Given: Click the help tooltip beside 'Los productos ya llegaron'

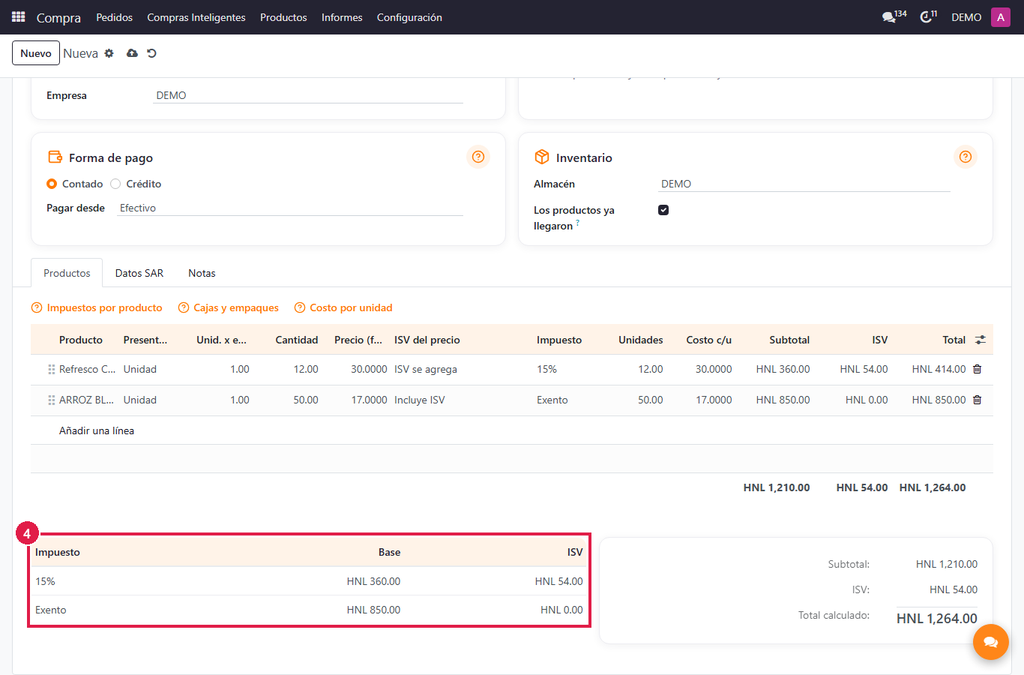Looking at the screenshot, I should [x=577, y=223].
